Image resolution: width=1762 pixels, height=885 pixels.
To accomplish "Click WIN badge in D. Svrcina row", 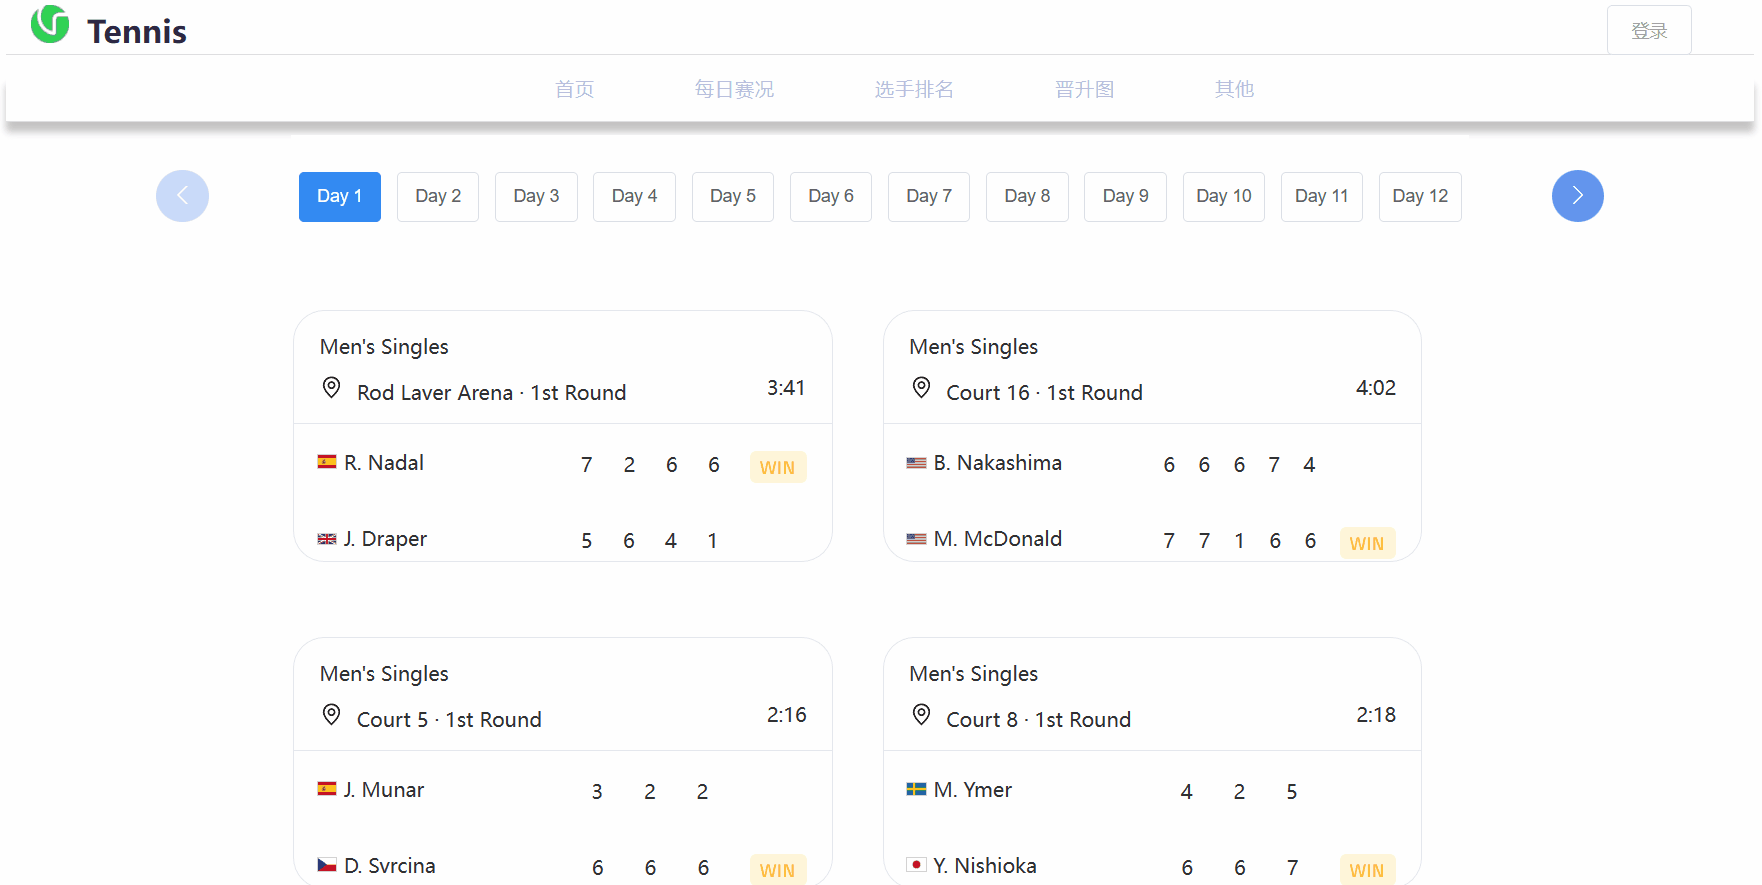I will click(x=778, y=870).
